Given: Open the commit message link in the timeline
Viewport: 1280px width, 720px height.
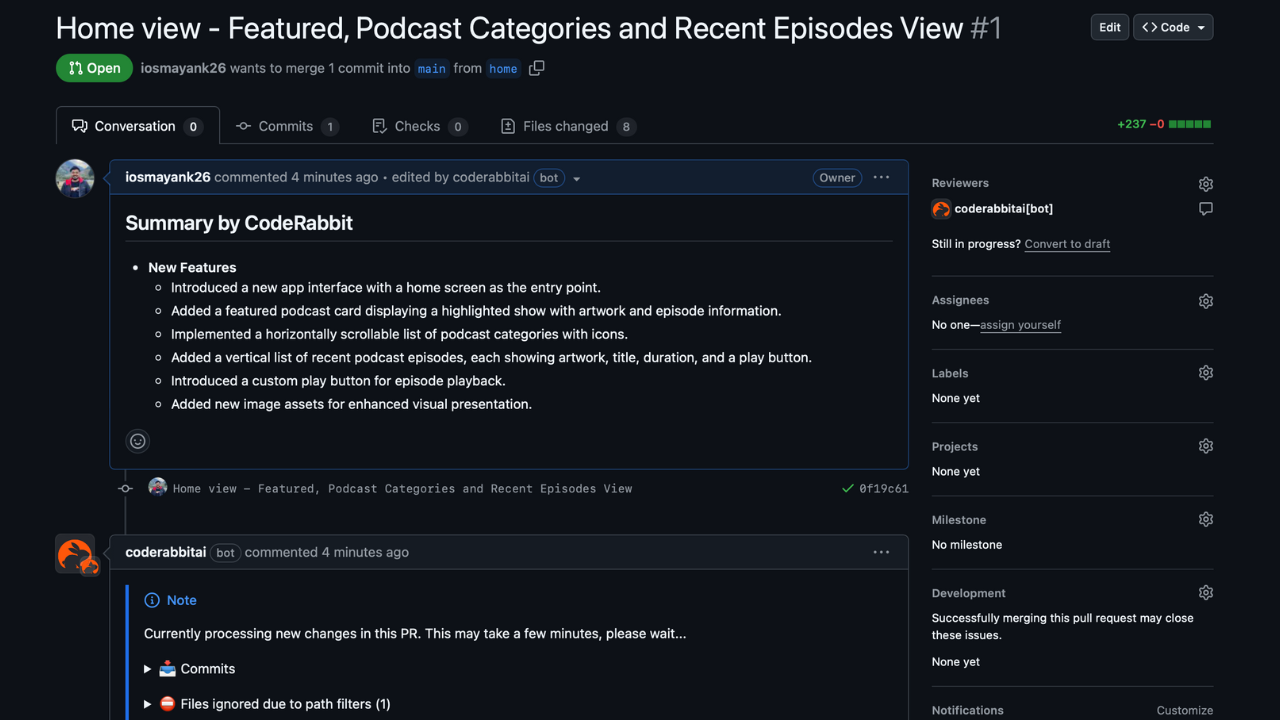Looking at the screenshot, I should coord(402,489).
